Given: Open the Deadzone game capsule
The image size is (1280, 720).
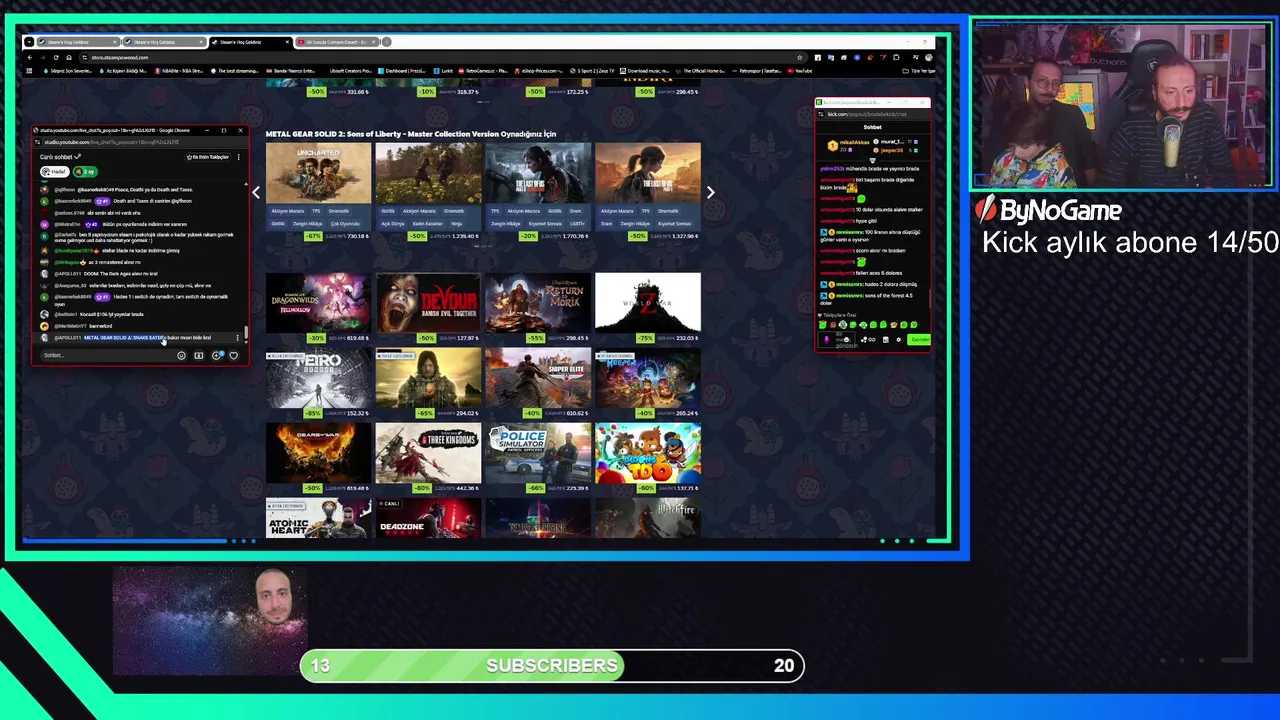Looking at the screenshot, I should coord(428,519).
